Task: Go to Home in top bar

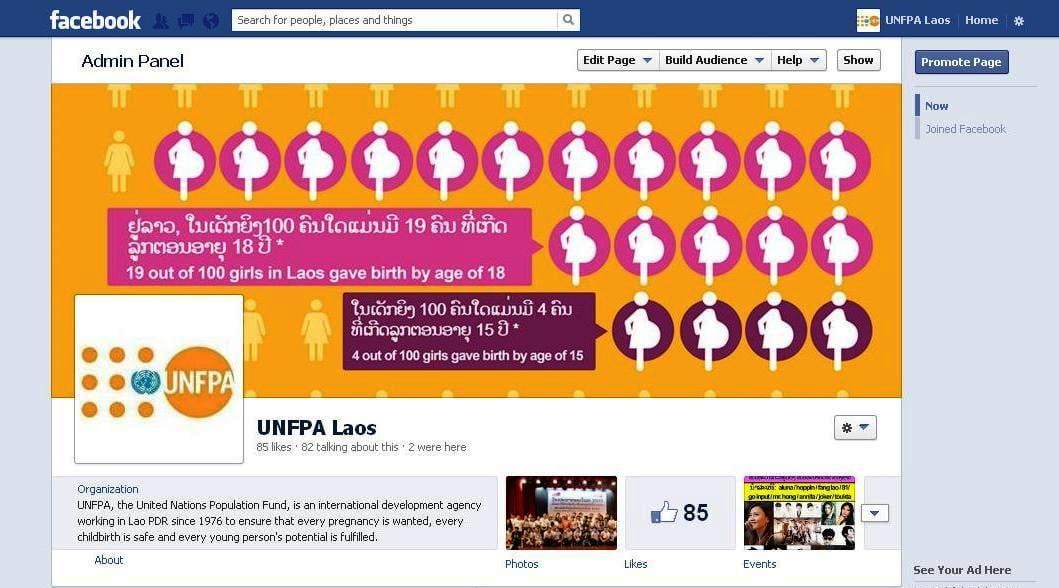Action: (x=981, y=20)
